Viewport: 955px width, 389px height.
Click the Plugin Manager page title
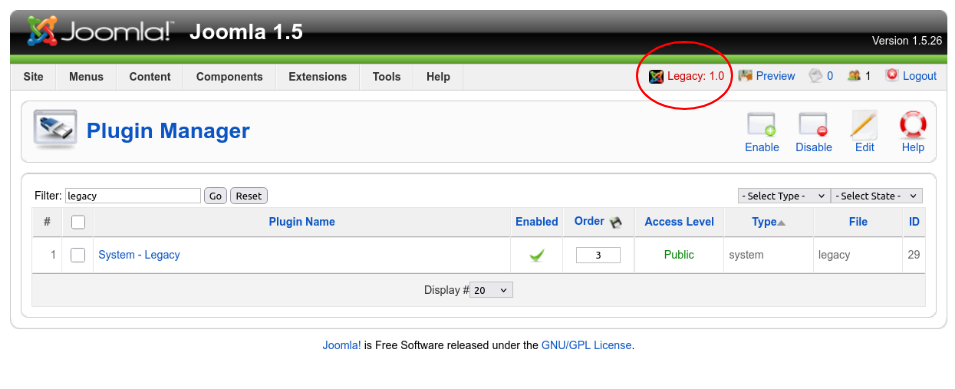pos(168,131)
